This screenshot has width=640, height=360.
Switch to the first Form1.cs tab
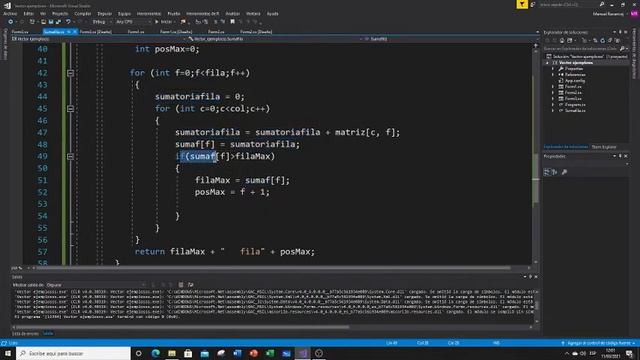coord(20,31)
